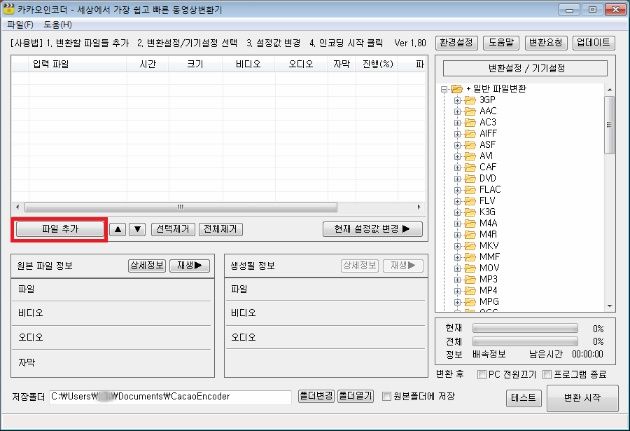The image size is (630, 431).
Task: Click the 크기 column header
Action: 195,64
